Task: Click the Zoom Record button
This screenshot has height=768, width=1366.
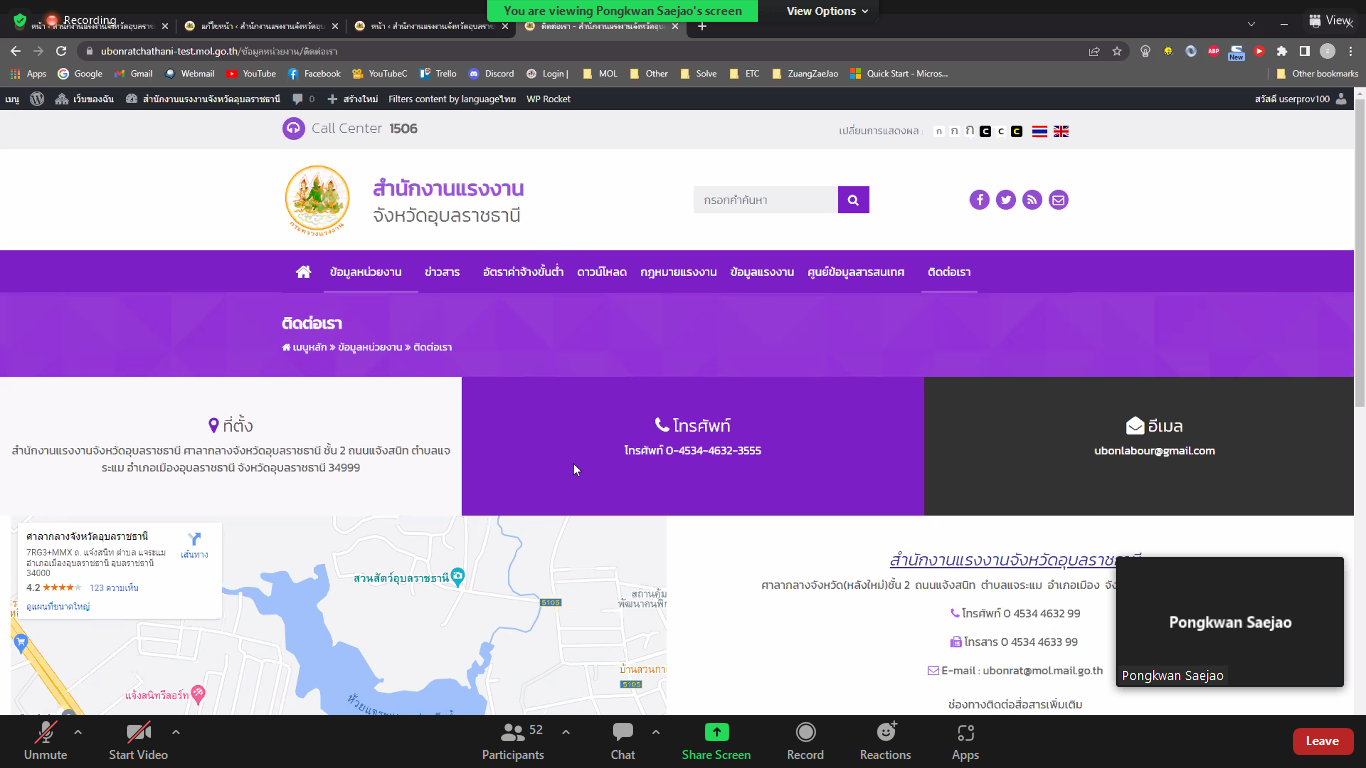Action: [805, 741]
